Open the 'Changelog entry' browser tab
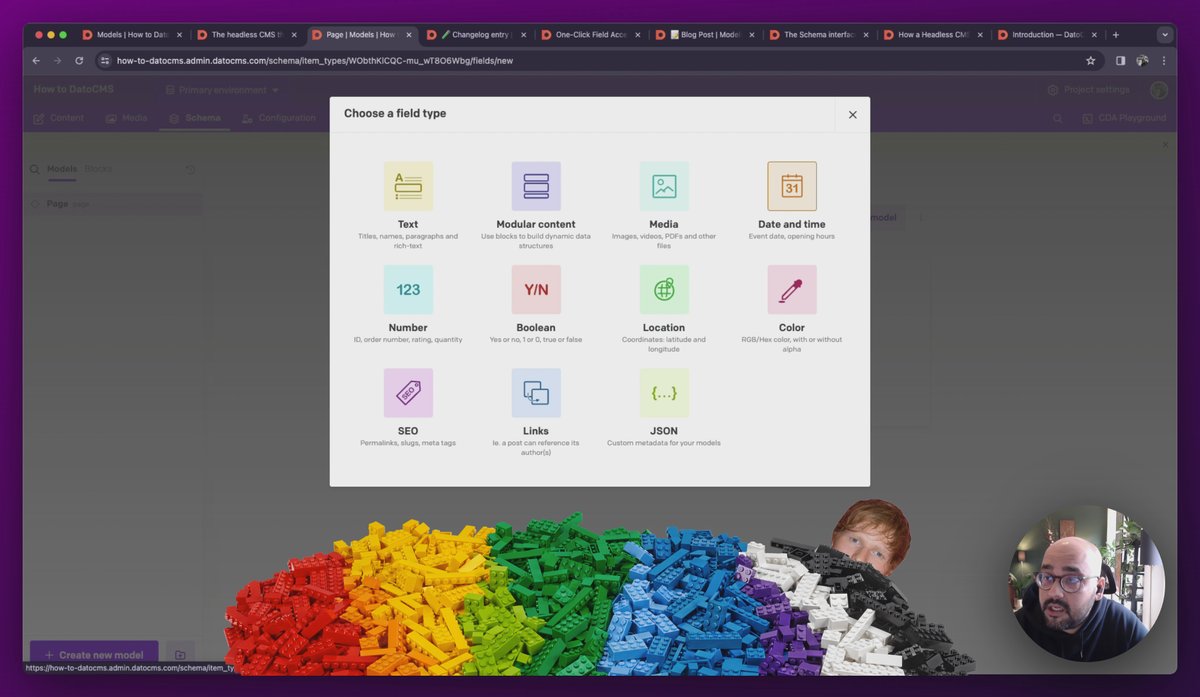The image size is (1200, 697). [476, 34]
